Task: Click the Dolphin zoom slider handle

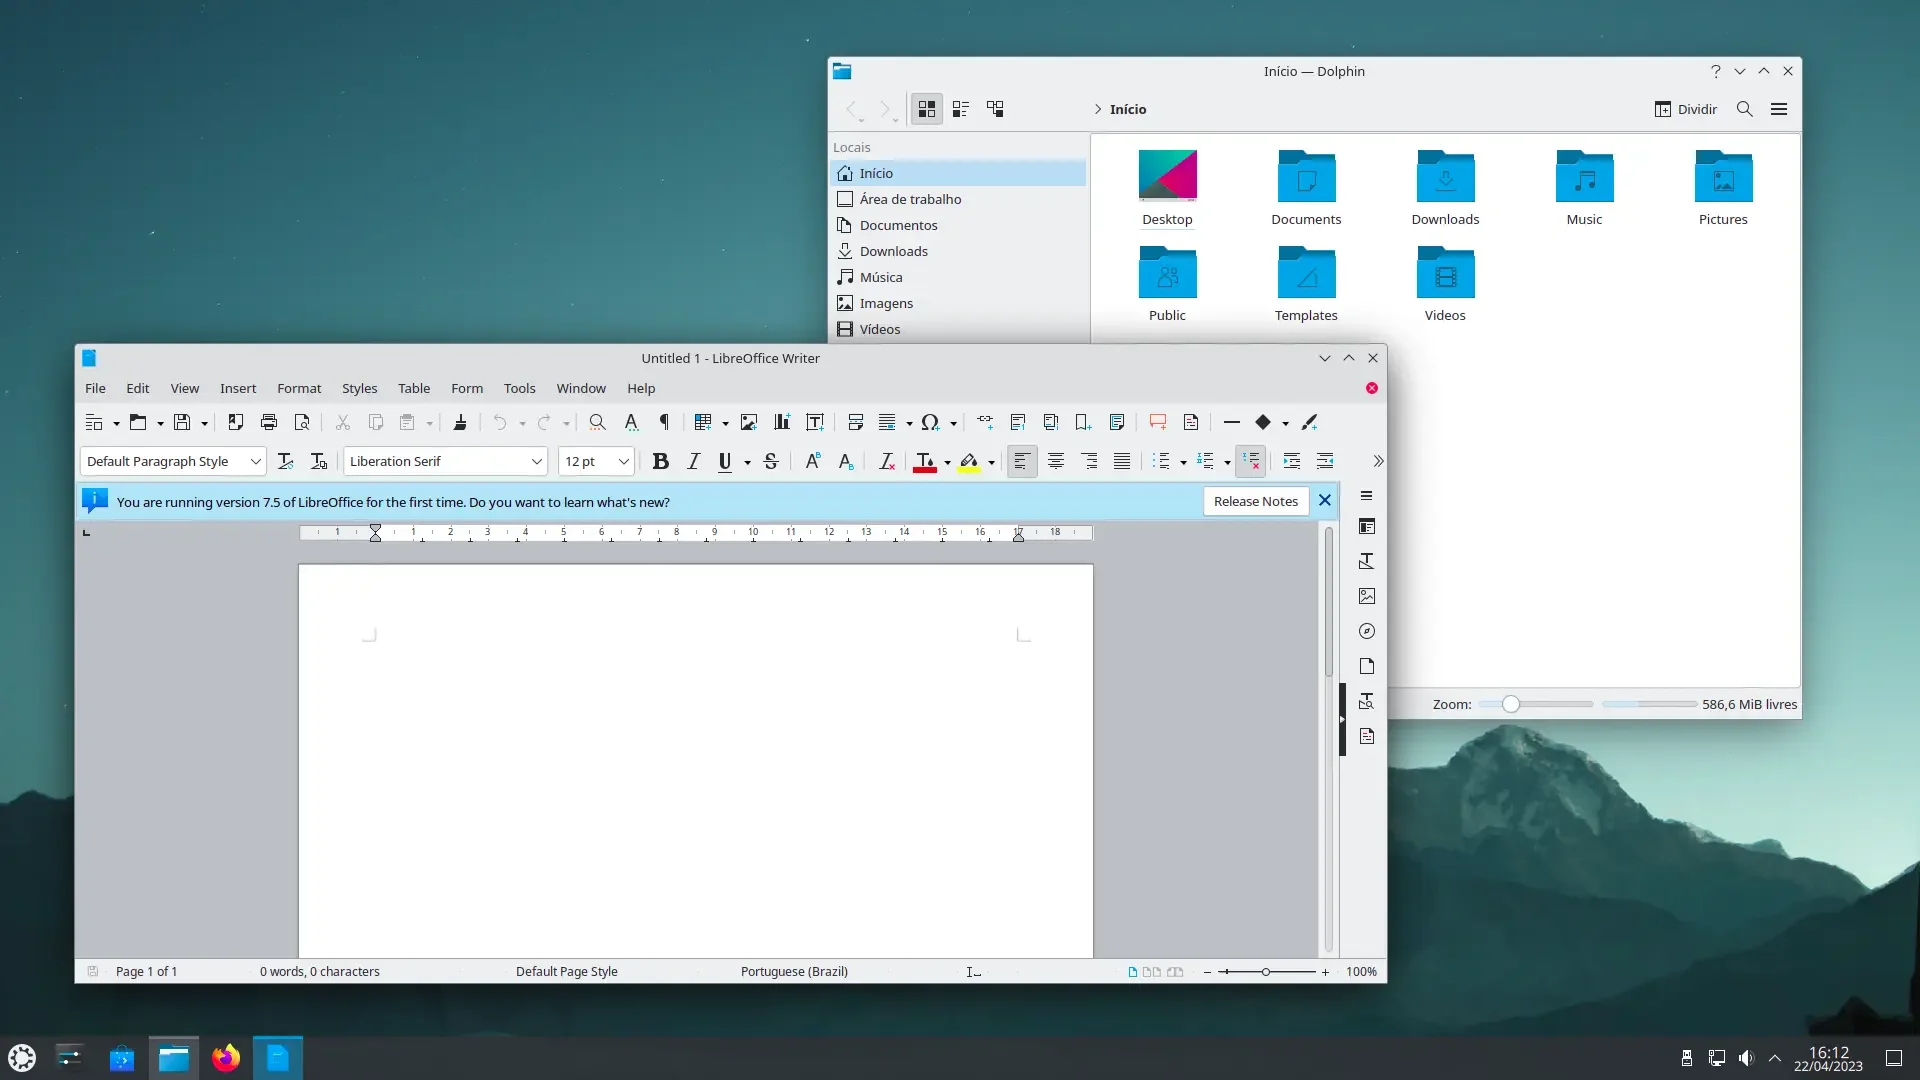Action: point(1511,704)
